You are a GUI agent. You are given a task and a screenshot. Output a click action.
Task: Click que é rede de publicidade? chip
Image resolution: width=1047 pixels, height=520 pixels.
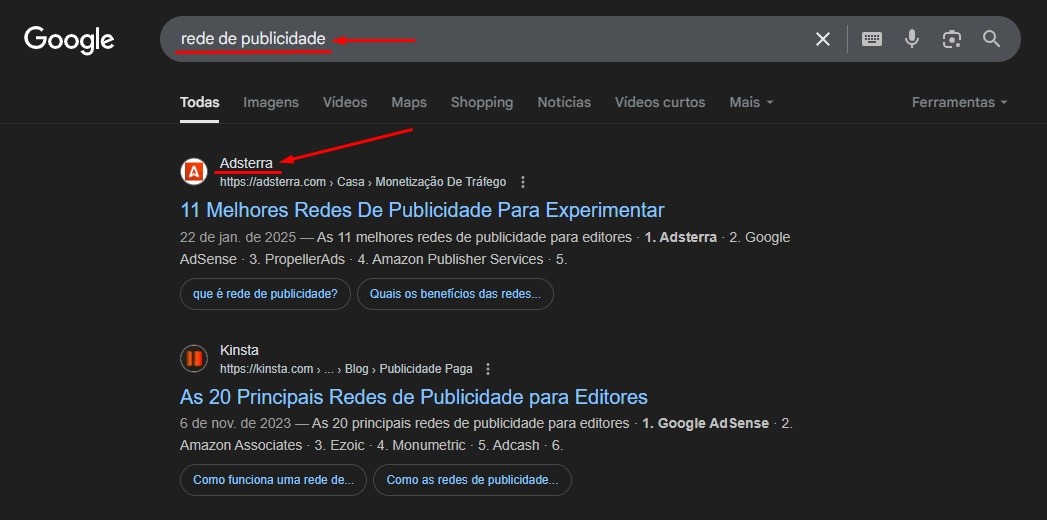[265, 294]
